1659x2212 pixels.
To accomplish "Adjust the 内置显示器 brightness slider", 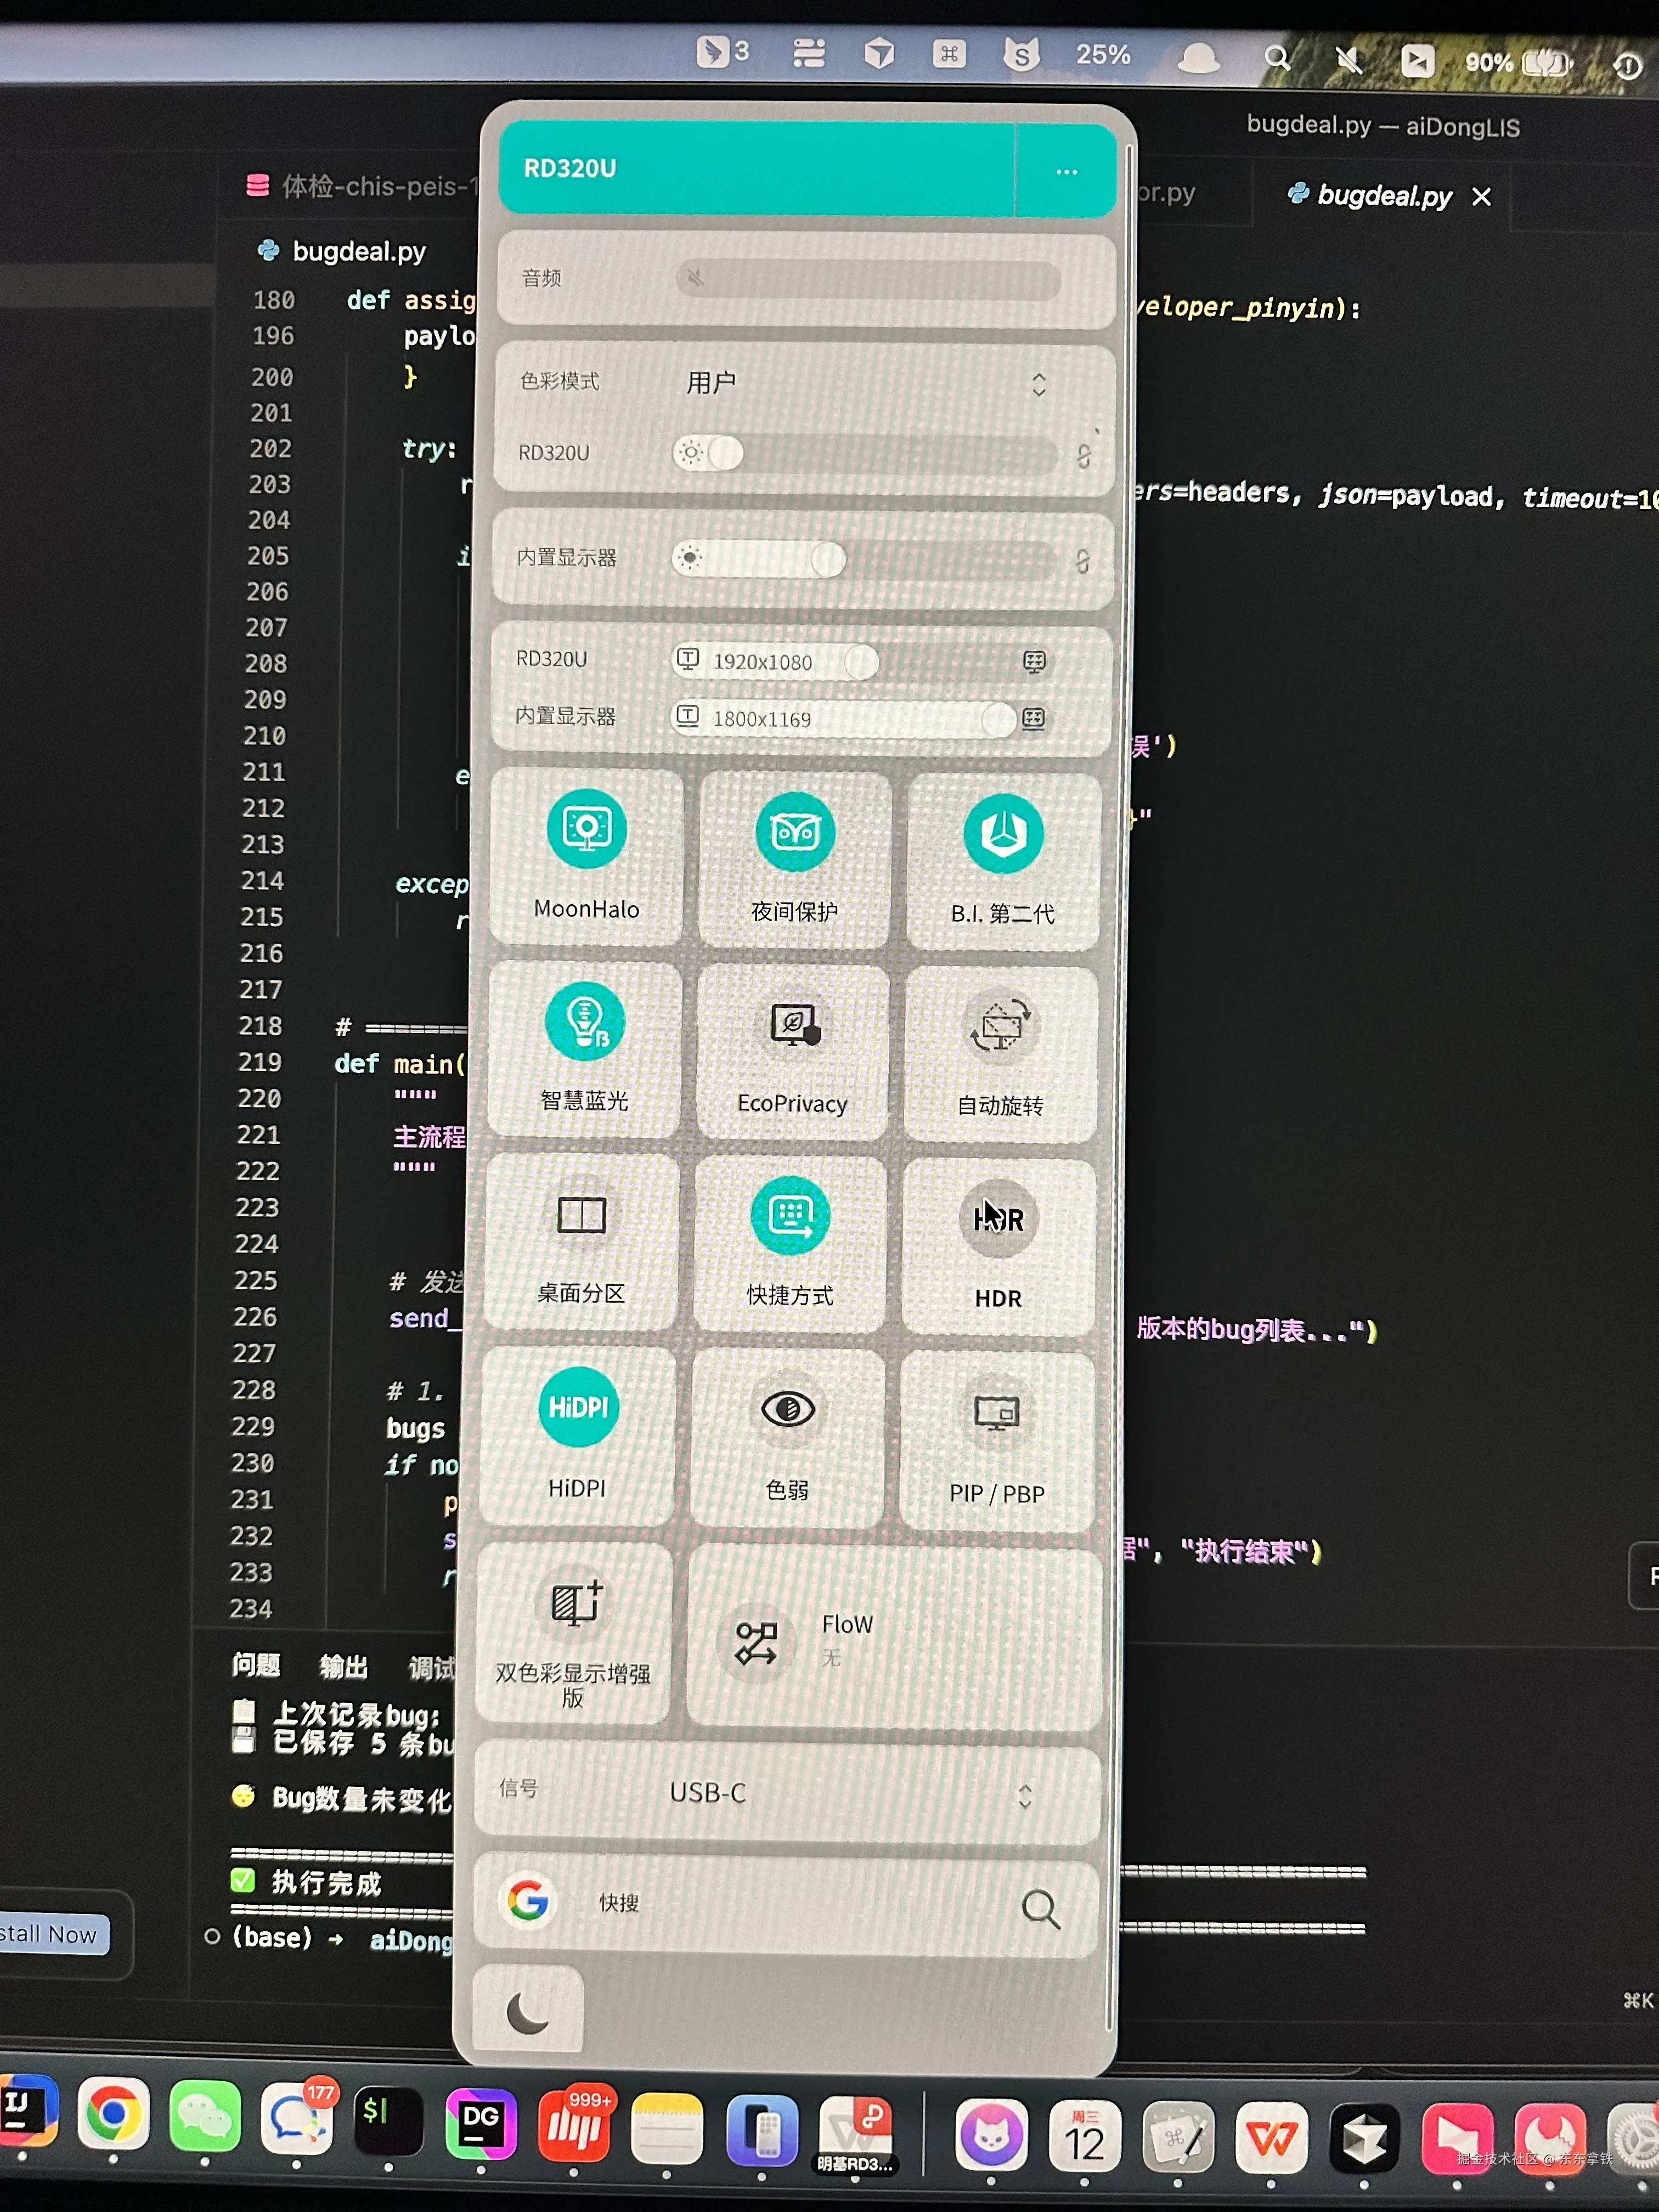I will tap(828, 559).
